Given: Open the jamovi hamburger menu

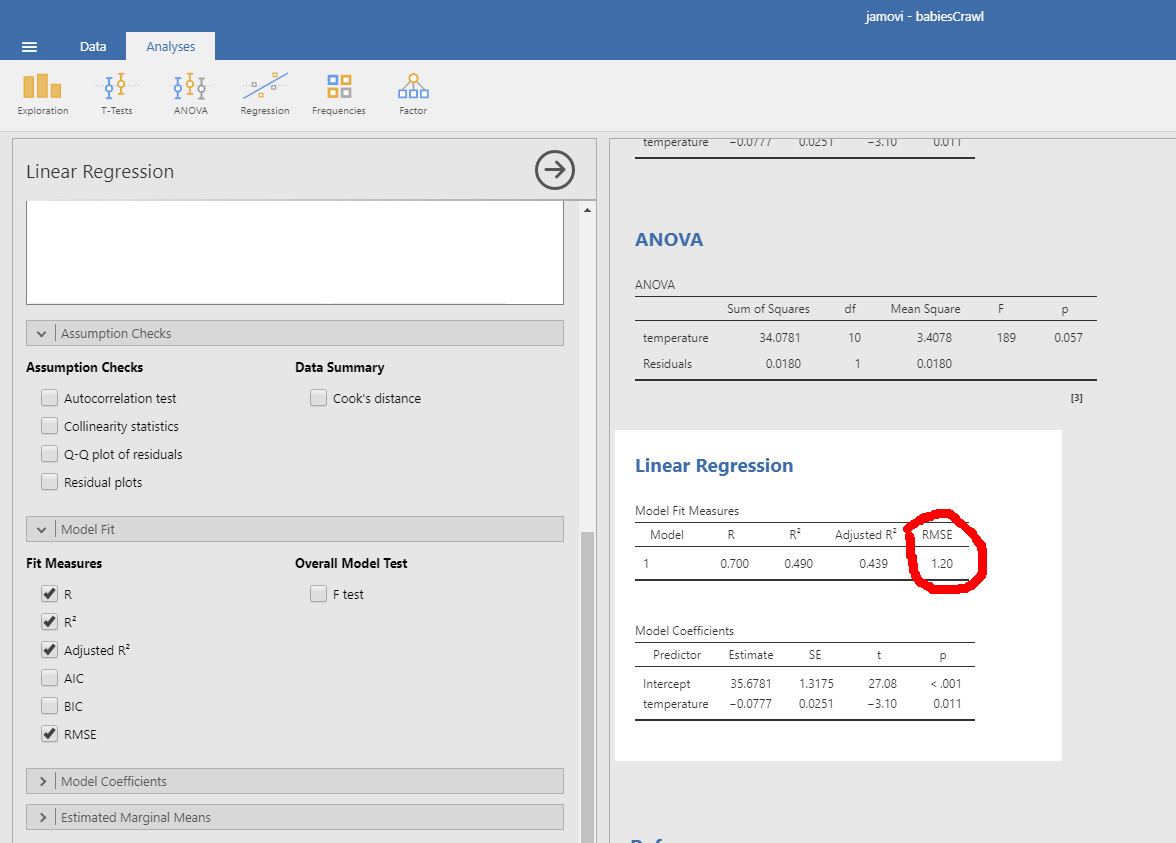Looking at the screenshot, I should coord(29,45).
